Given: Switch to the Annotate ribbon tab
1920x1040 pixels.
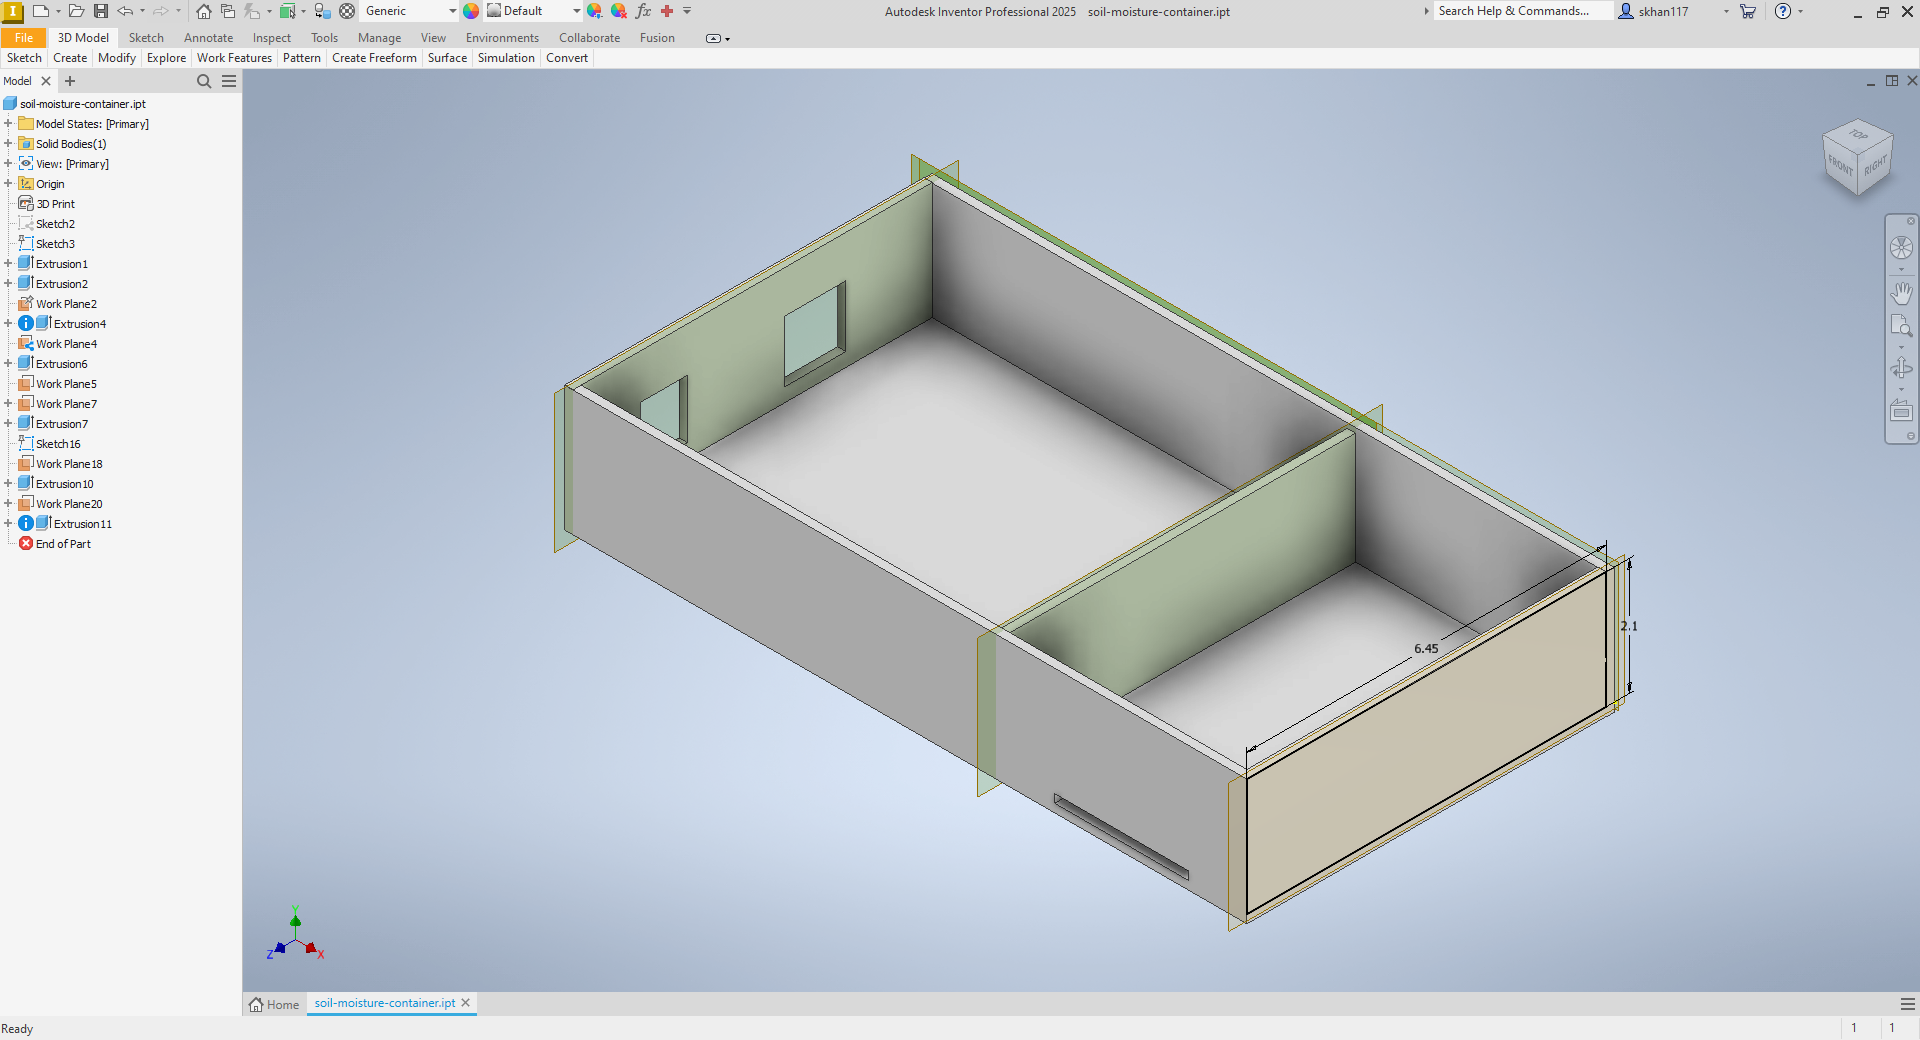Looking at the screenshot, I should [x=208, y=37].
